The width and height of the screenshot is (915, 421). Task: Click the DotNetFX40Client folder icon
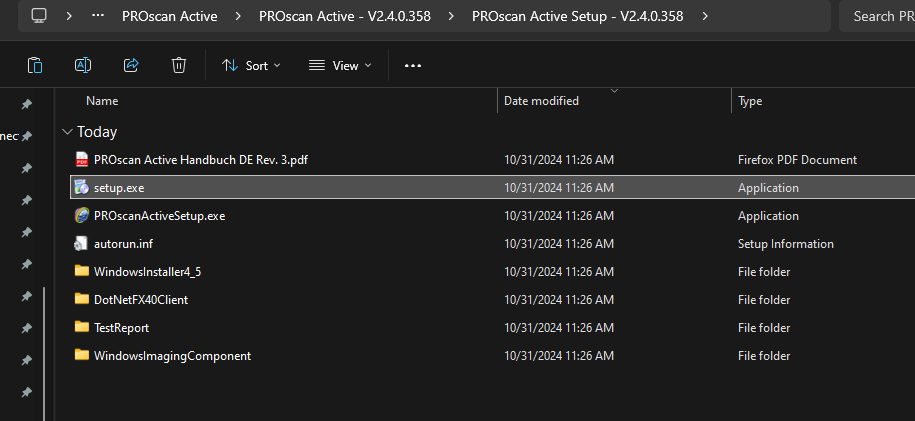(x=82, y=299)
